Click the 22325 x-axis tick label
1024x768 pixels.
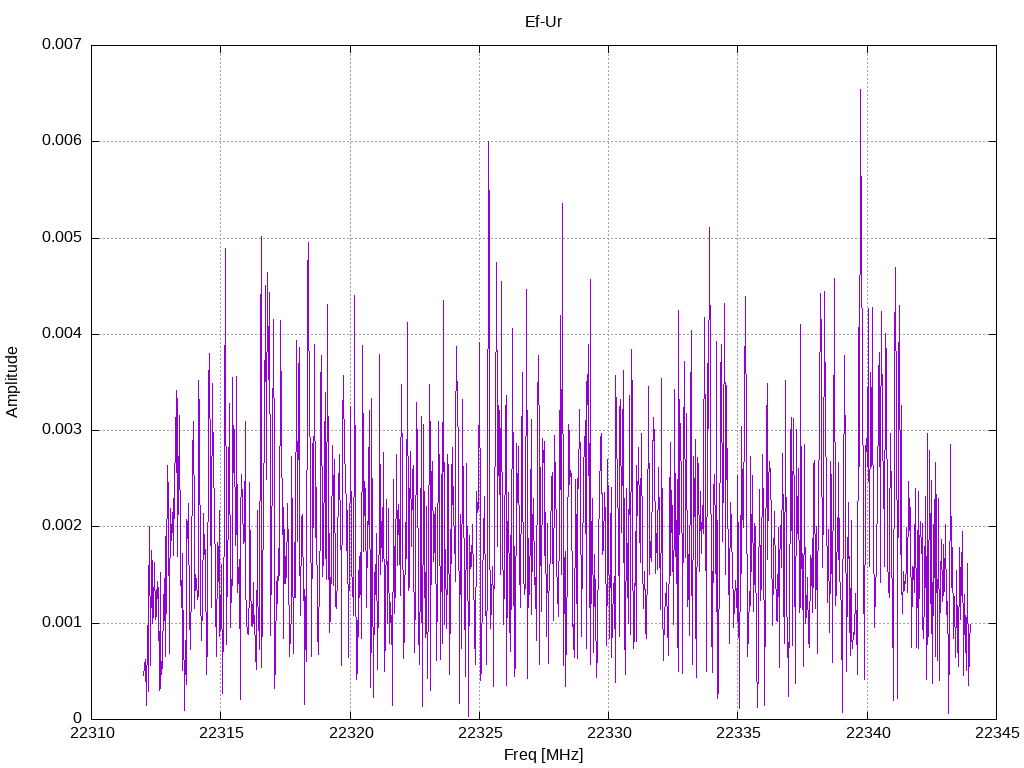coord(480,733)
